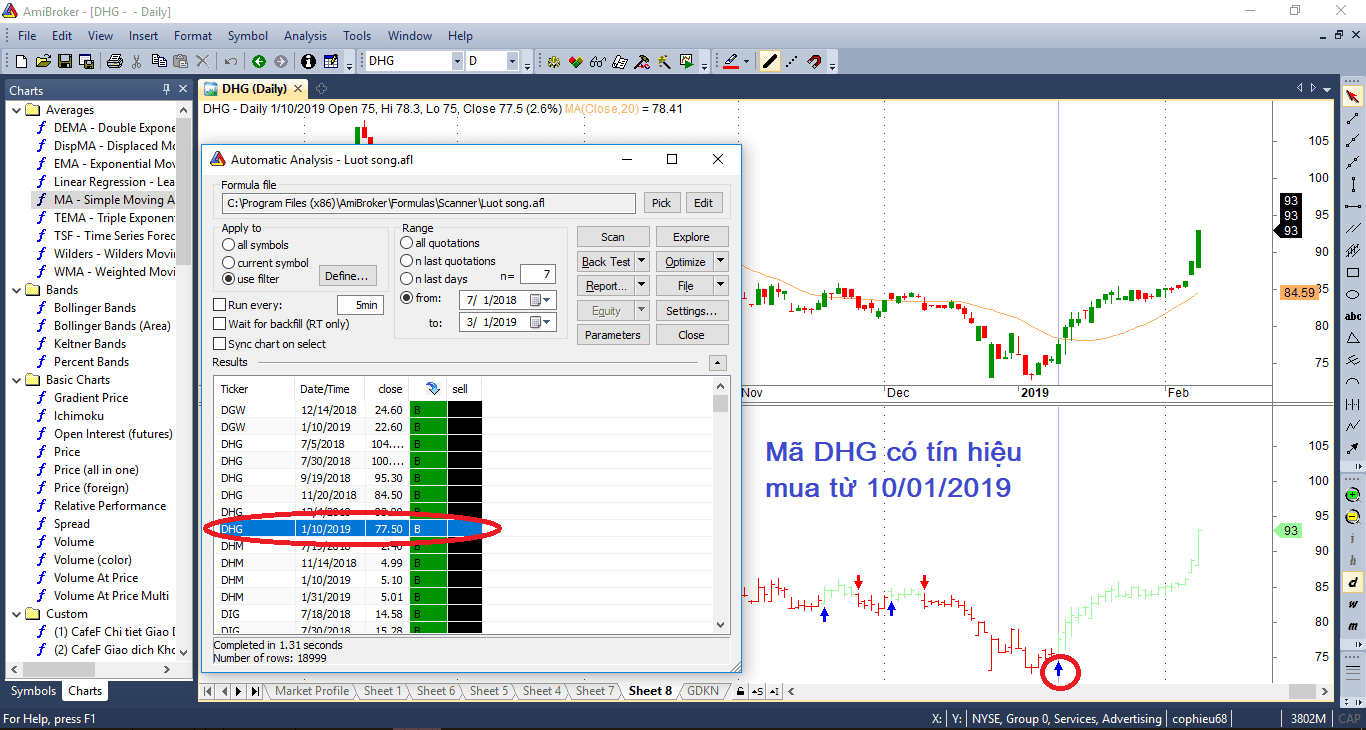Select the abc text drawing tool
The image size is (1366, 730).
click(1353, 316)
